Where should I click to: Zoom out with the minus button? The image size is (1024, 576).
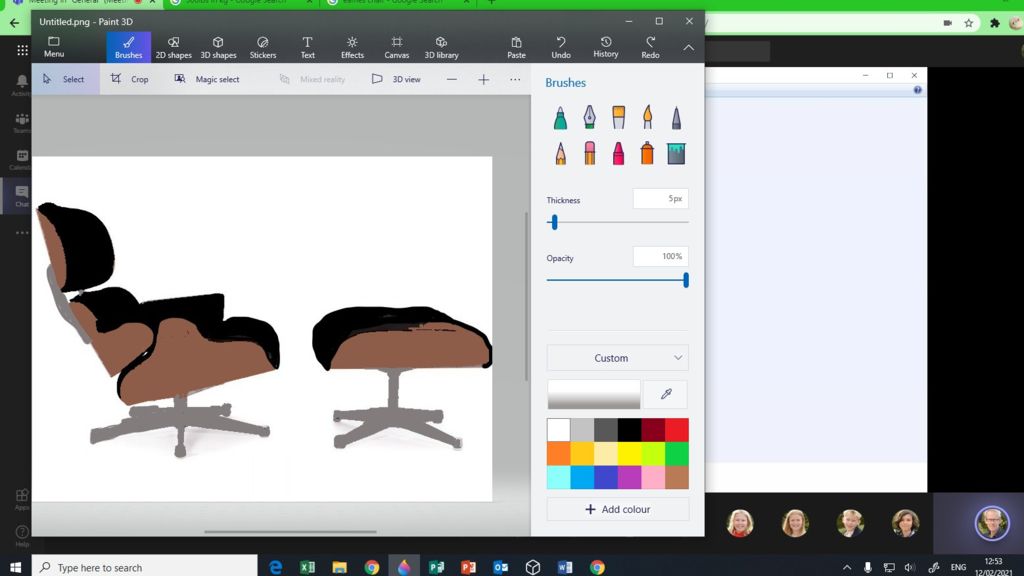tap(452, 80)
